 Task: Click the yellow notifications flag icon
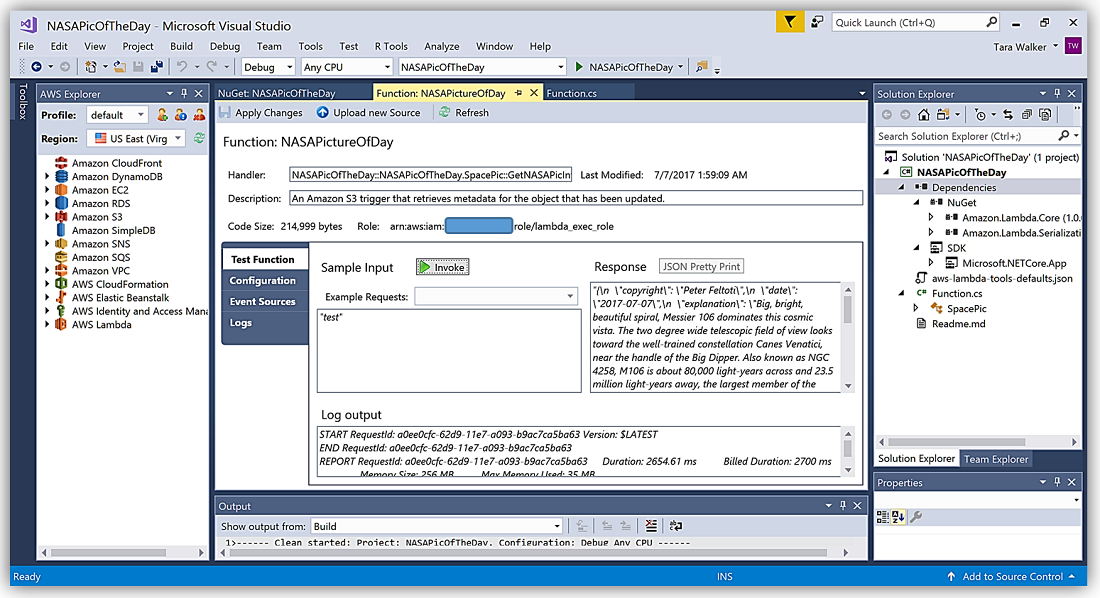pos(790,22)
